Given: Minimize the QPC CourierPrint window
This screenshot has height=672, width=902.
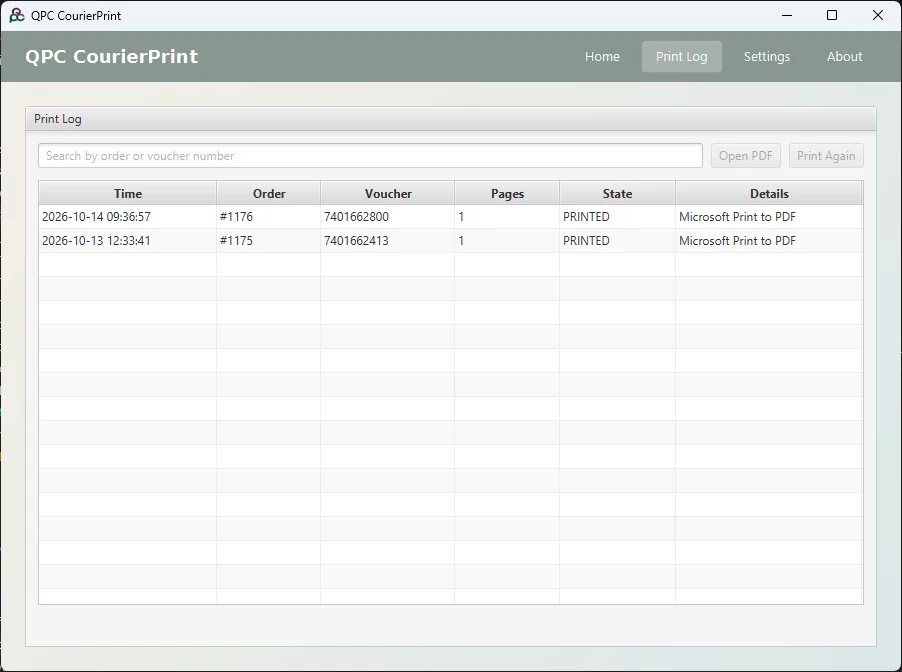Looking at the screenshot, I should click(x=787, y=16).
